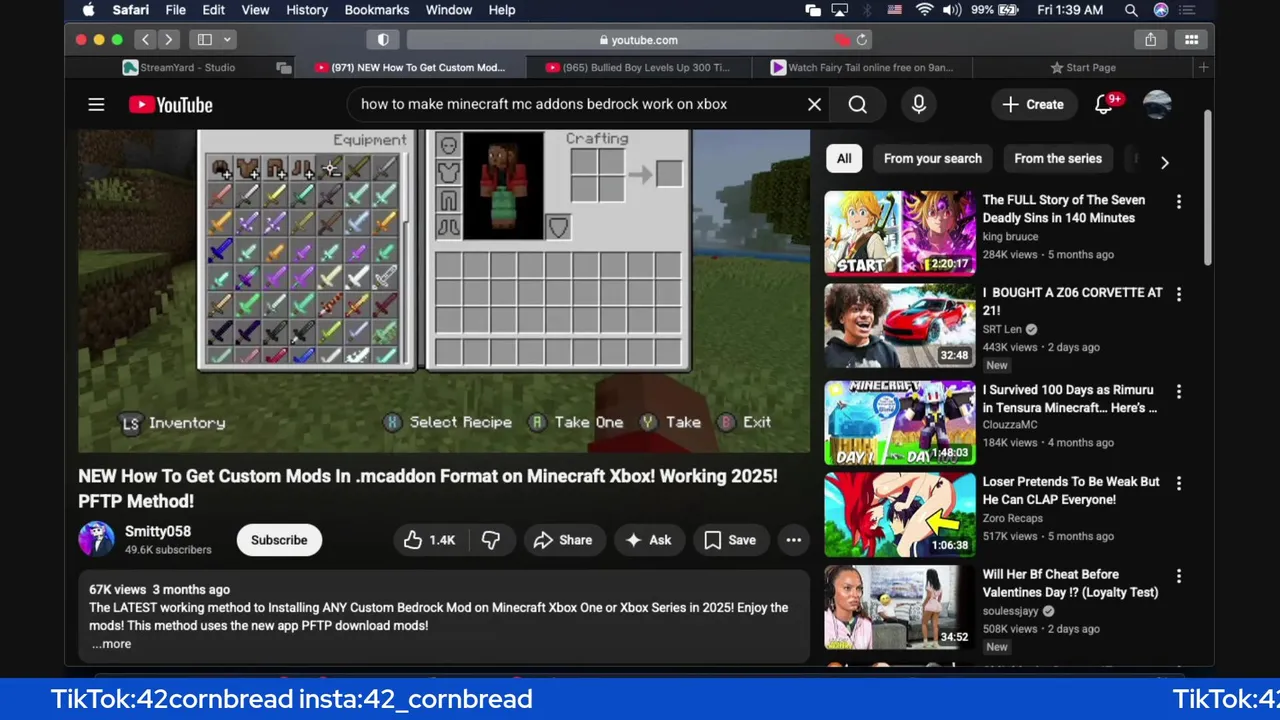Go to YouTube home via logo
The height and width of the screenshot is (720, 1280).
(170, 105)
